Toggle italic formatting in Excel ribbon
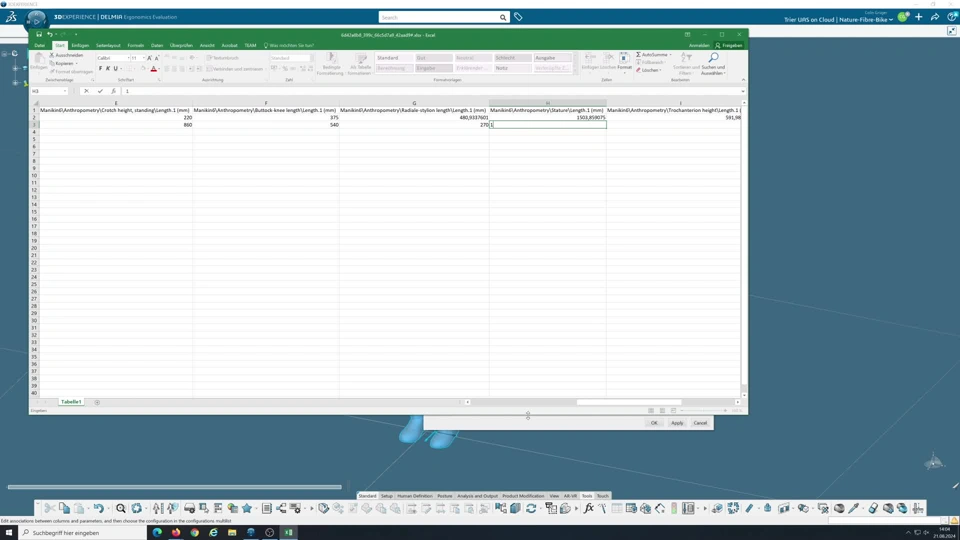This screenshot has width=960, height=540. pyautogui.click(x=108, y=69)
